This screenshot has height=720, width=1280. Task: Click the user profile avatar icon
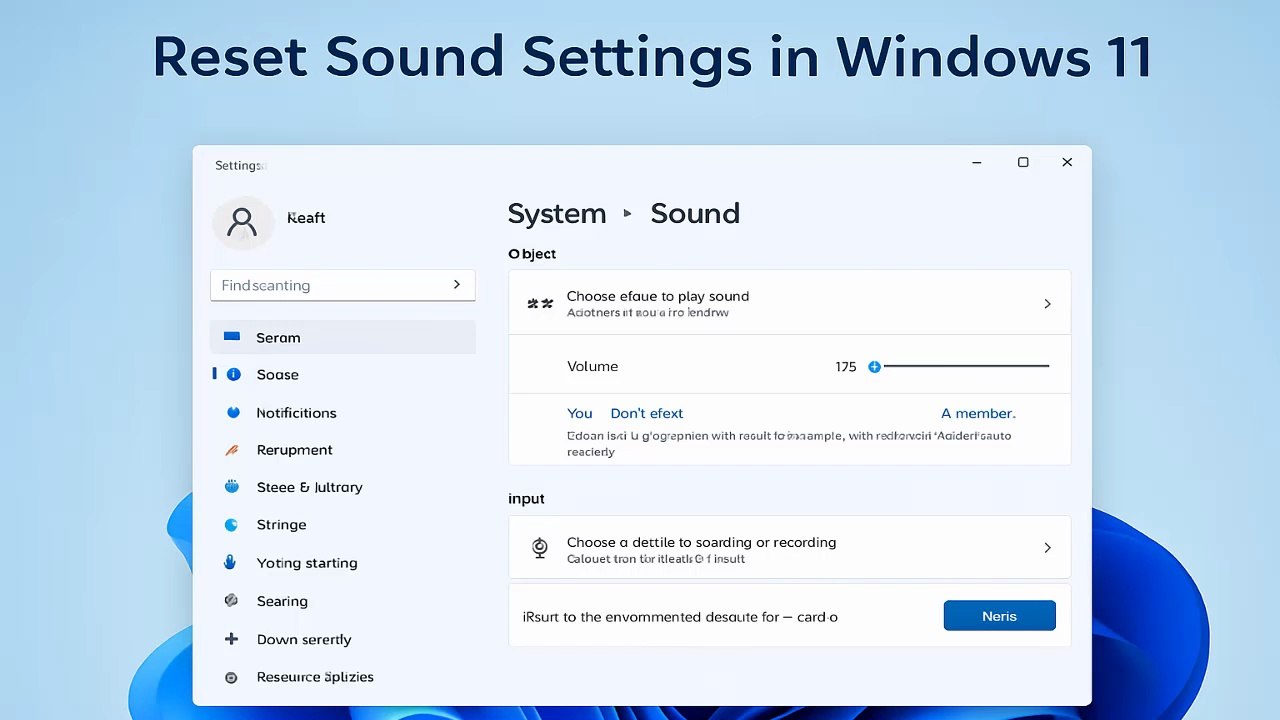242,221
